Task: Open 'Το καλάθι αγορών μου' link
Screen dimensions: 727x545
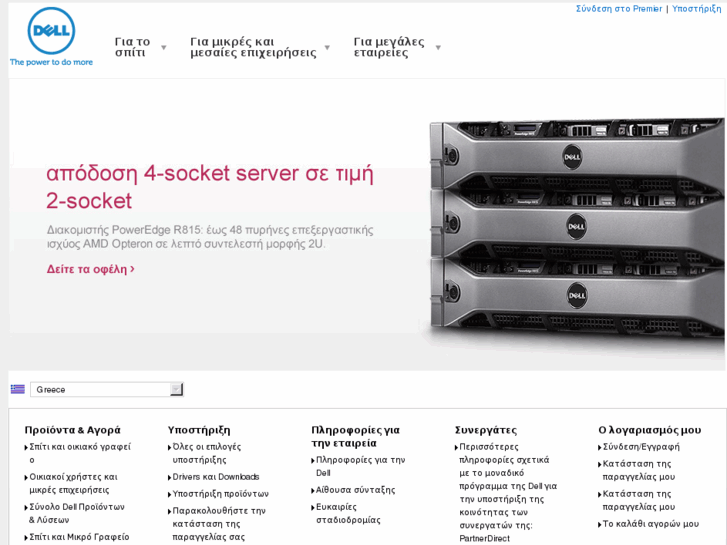Action: (x=650, y=524)
